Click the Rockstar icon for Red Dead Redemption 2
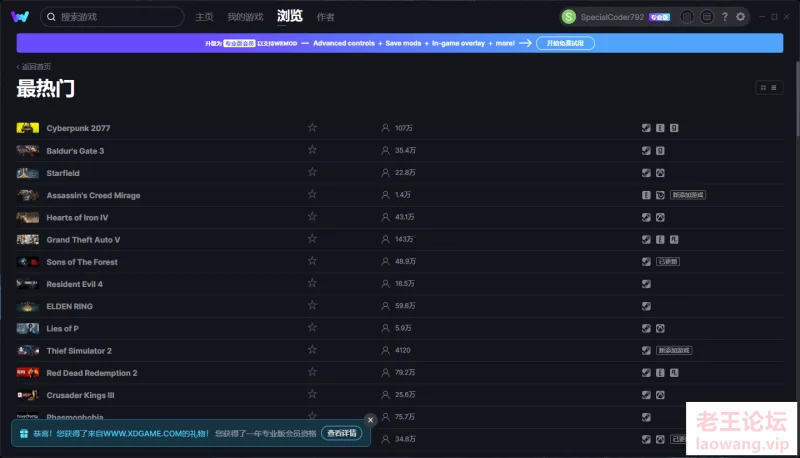This screenshot has height=458, width=800. click(674, 373)
